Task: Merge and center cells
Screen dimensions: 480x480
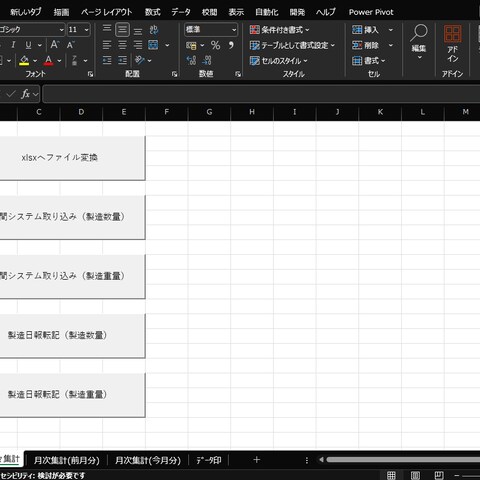Action: coord(153,45)
